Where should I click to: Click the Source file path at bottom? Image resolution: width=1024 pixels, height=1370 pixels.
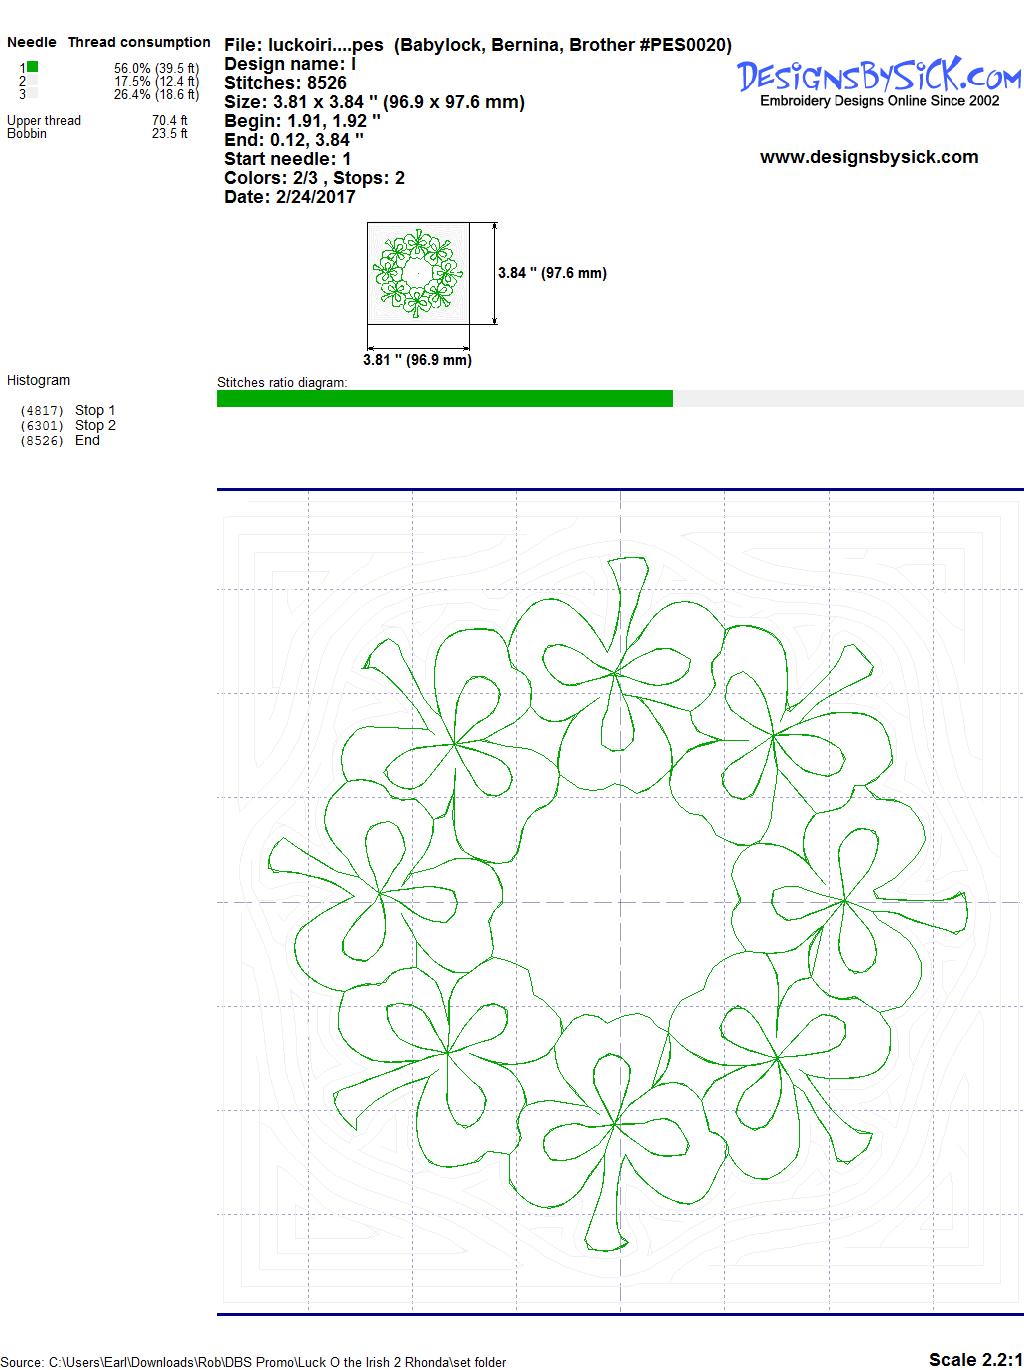[x=253, y=1362]
